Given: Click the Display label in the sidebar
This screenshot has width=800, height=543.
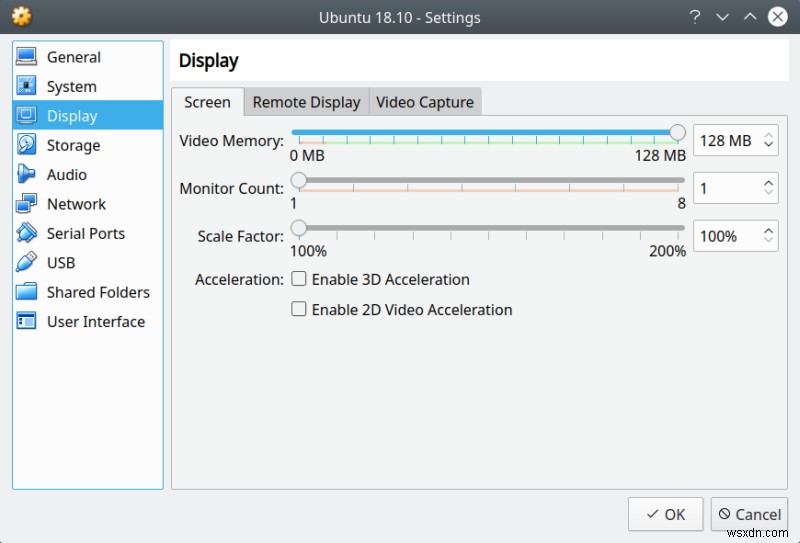Looking at the screenshot, I should pyautogui.click(x=72, y=116).
